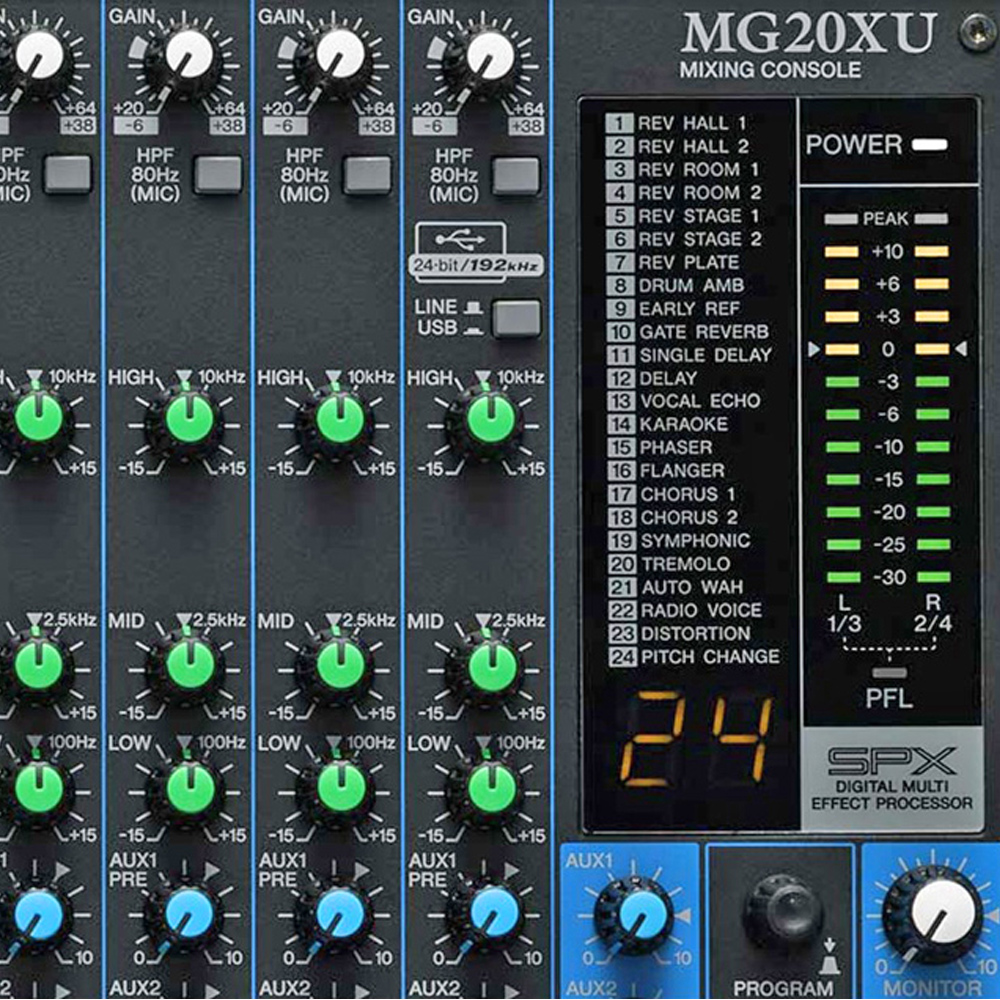Toggle the HPF 80Hz button on the USB channel
The width and height of the screenshot is (1000, 1000).
(516, 175)
